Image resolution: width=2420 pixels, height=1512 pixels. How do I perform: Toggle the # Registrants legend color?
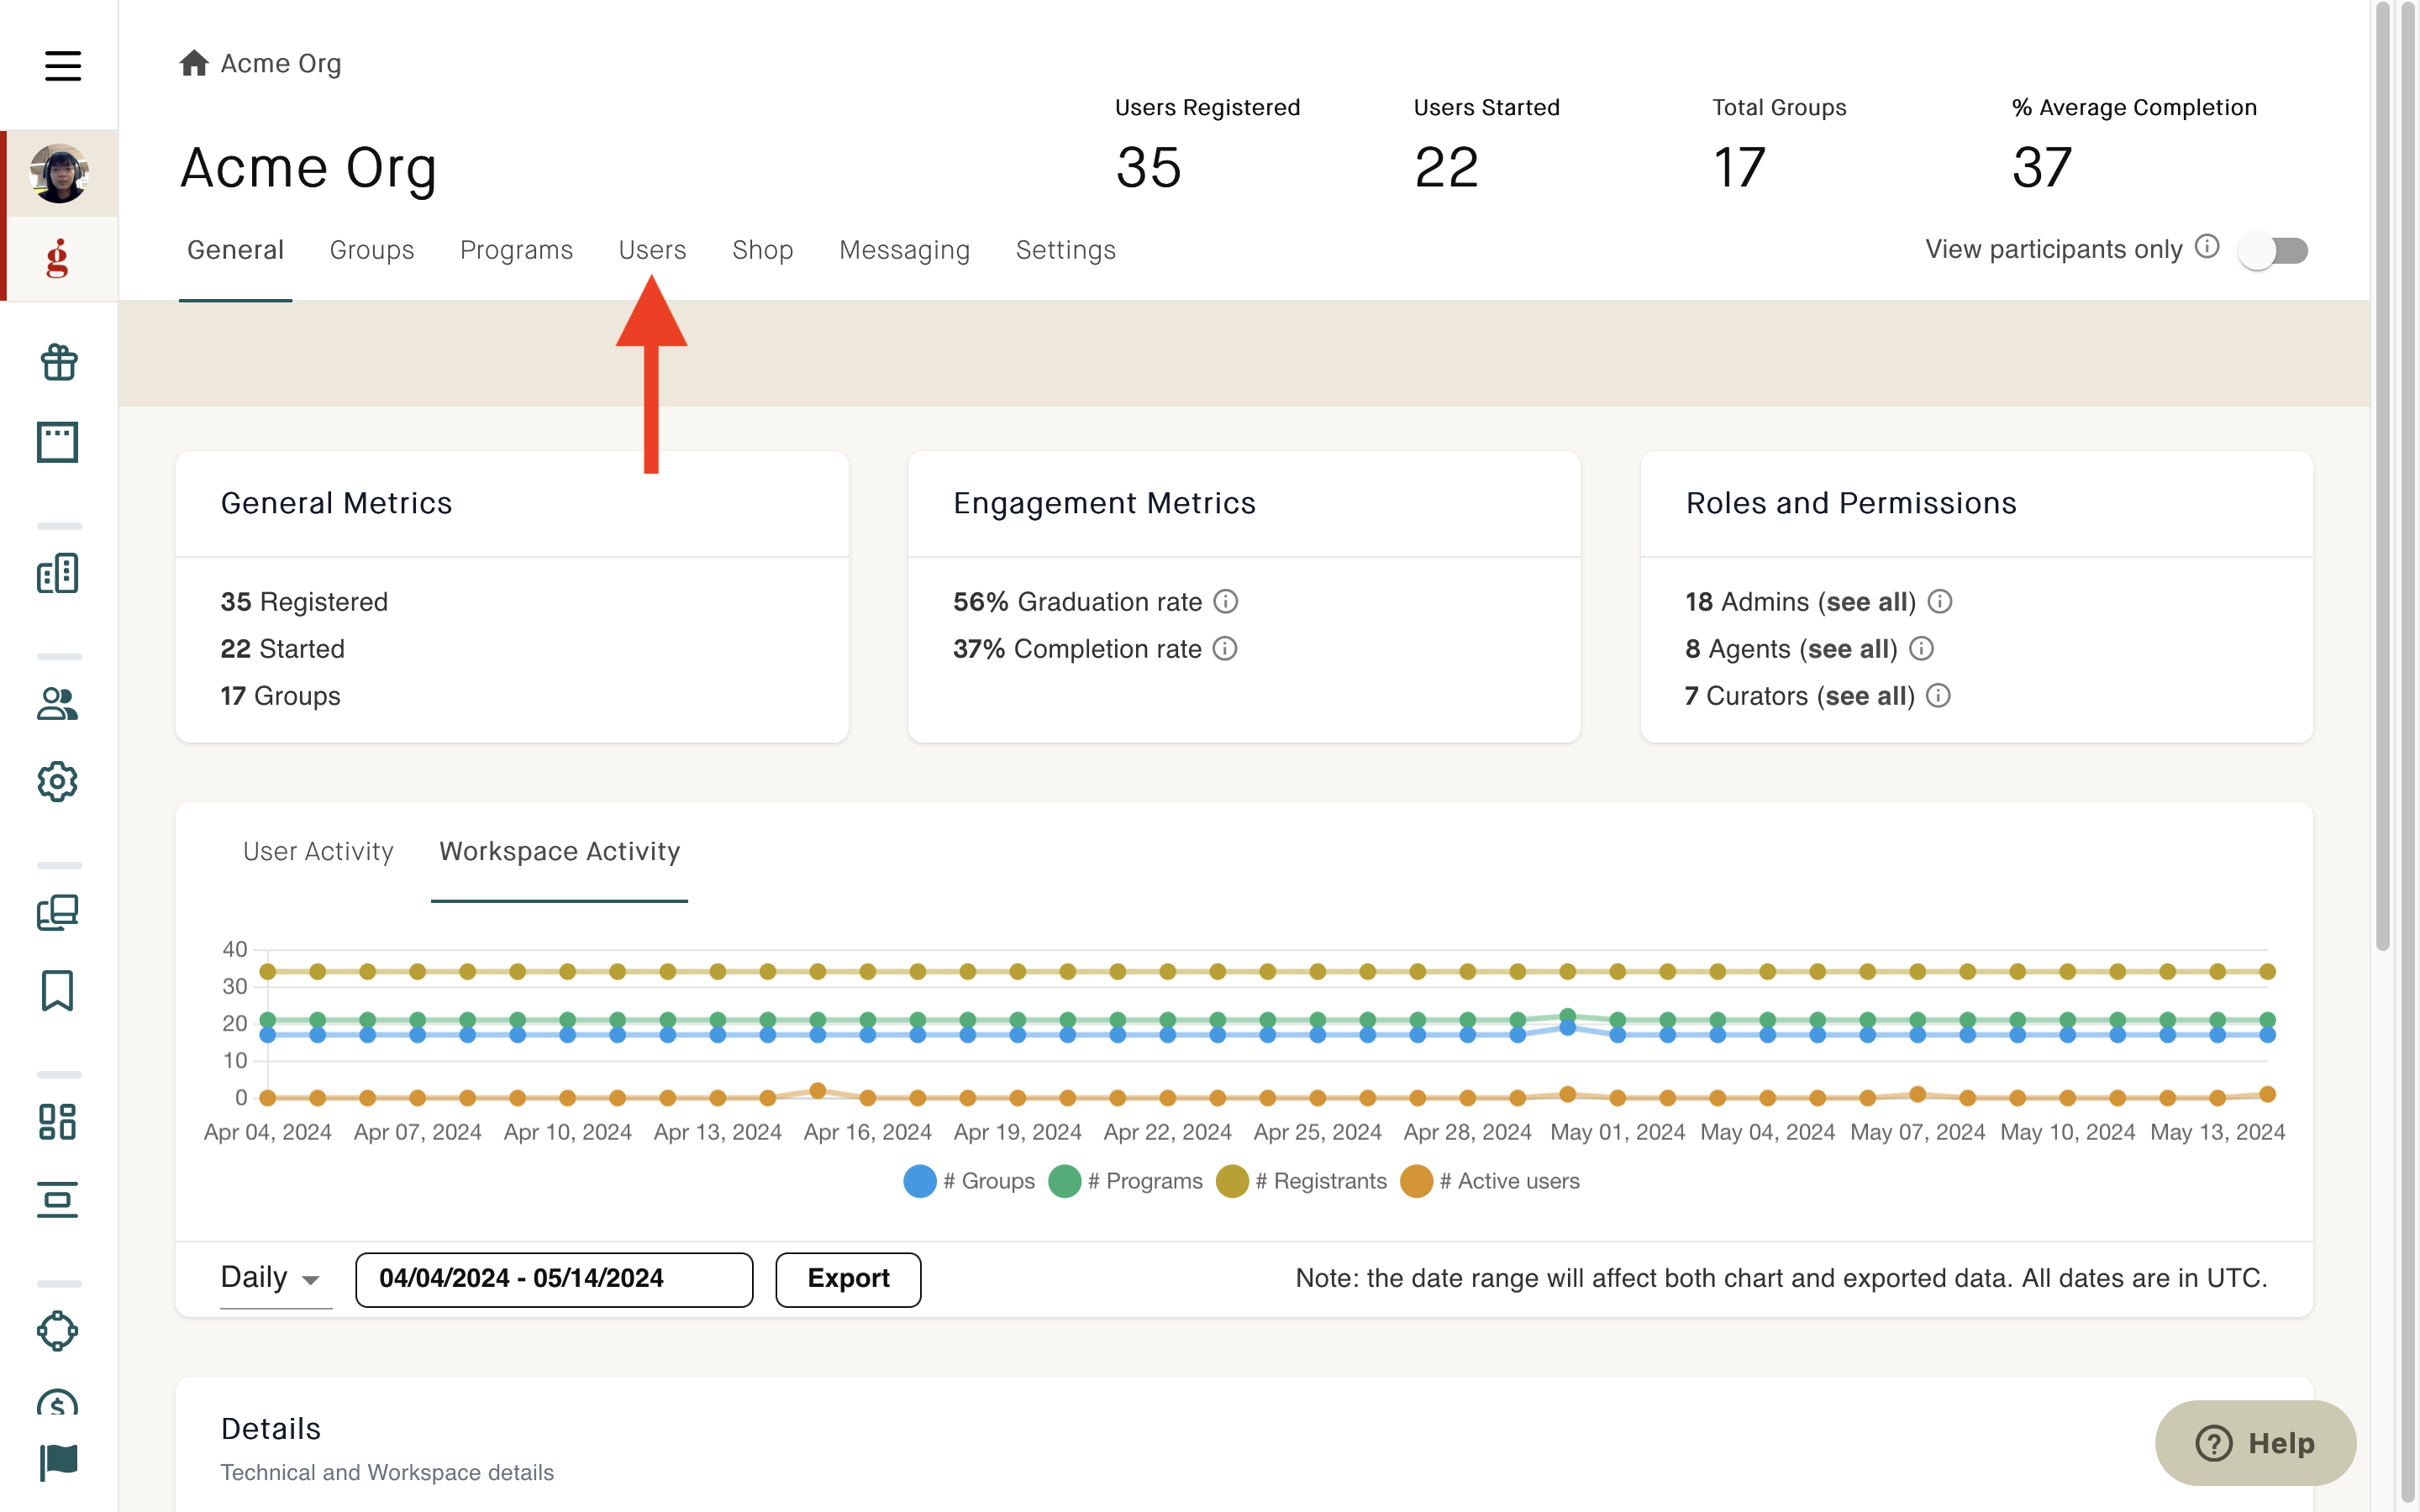coord(1232,1181)
